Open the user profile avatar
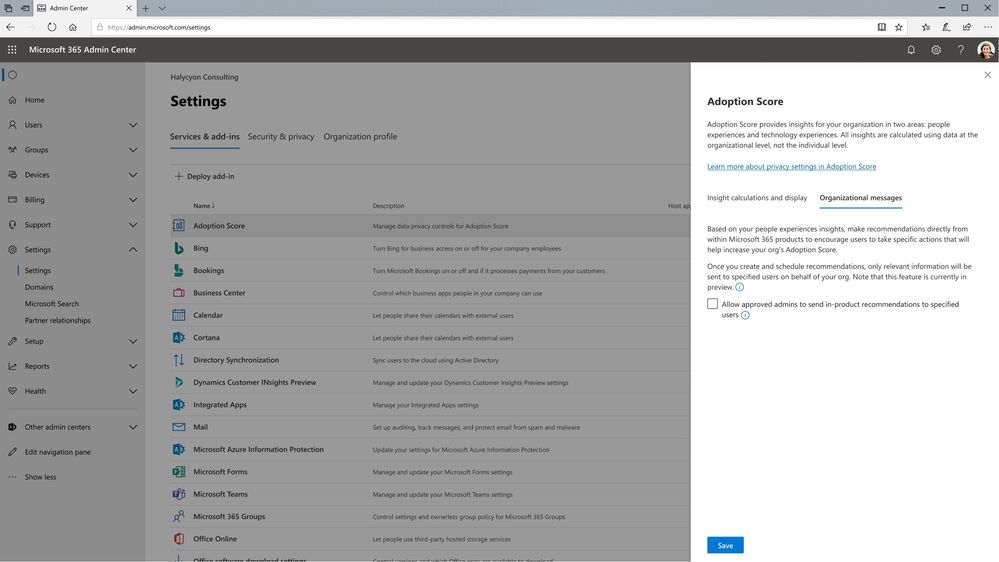This screenshot has width=999, height=562. point(986,50)
